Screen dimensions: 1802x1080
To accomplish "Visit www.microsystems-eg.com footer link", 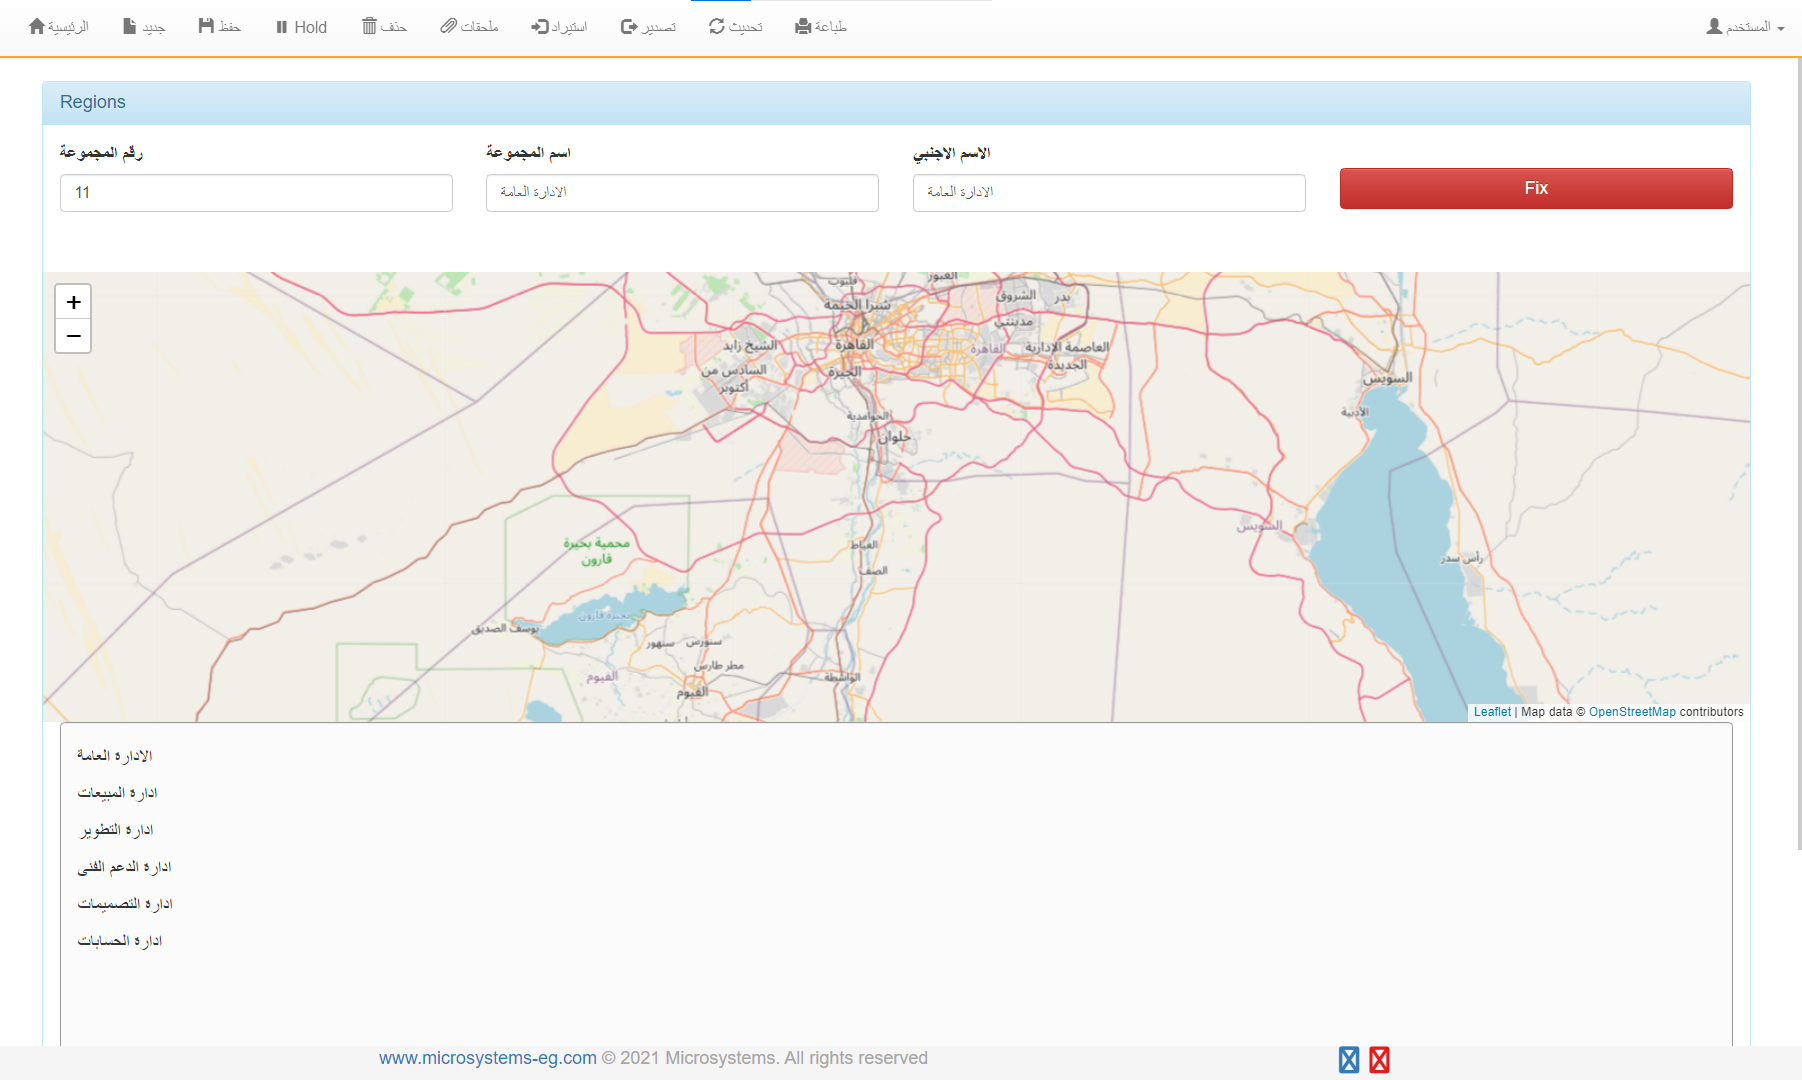I will (487, 1058).
